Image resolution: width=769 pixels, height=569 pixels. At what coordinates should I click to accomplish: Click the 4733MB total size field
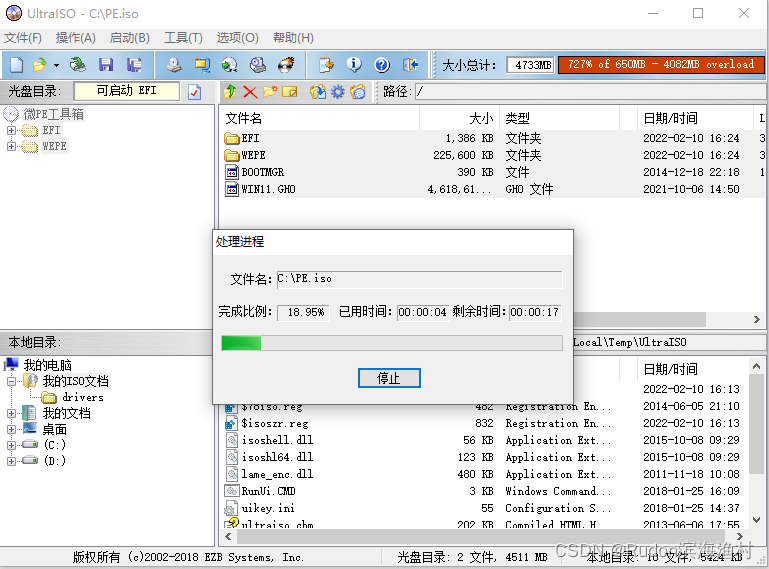pos(532,65)
